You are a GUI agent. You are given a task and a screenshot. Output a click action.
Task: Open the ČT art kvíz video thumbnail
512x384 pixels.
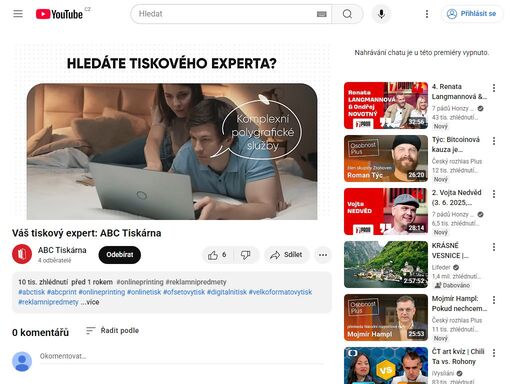(x=386, y=365)
